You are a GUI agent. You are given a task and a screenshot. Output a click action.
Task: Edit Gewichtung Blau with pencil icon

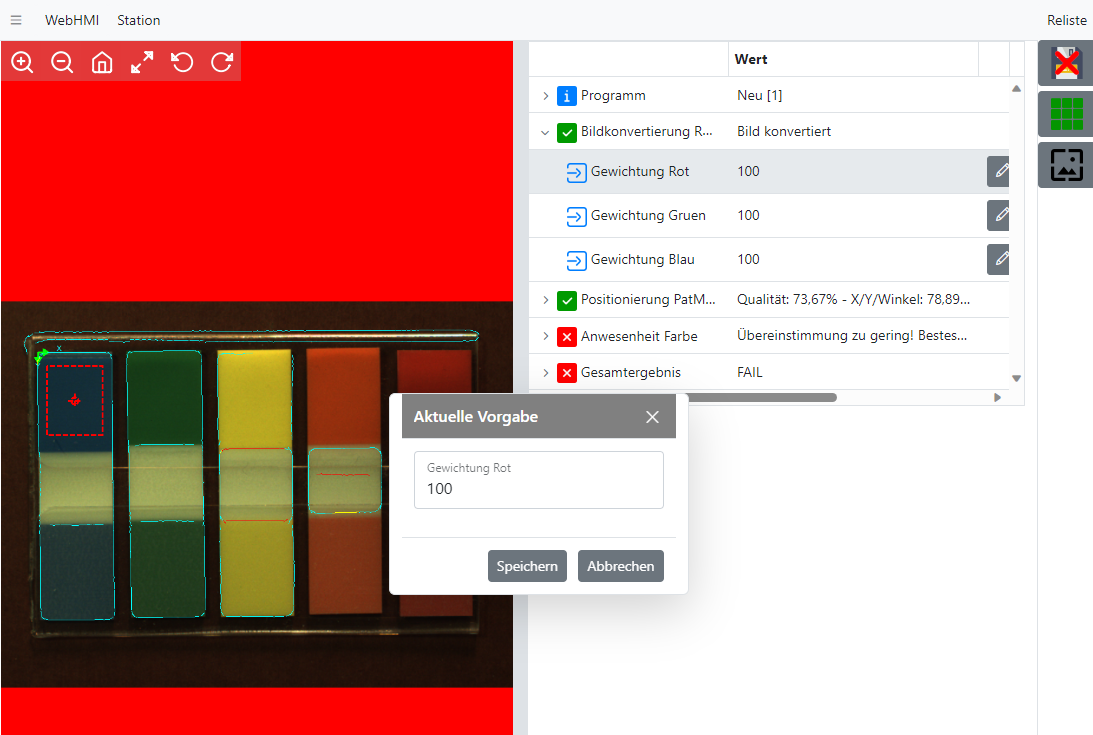point(999,259)
